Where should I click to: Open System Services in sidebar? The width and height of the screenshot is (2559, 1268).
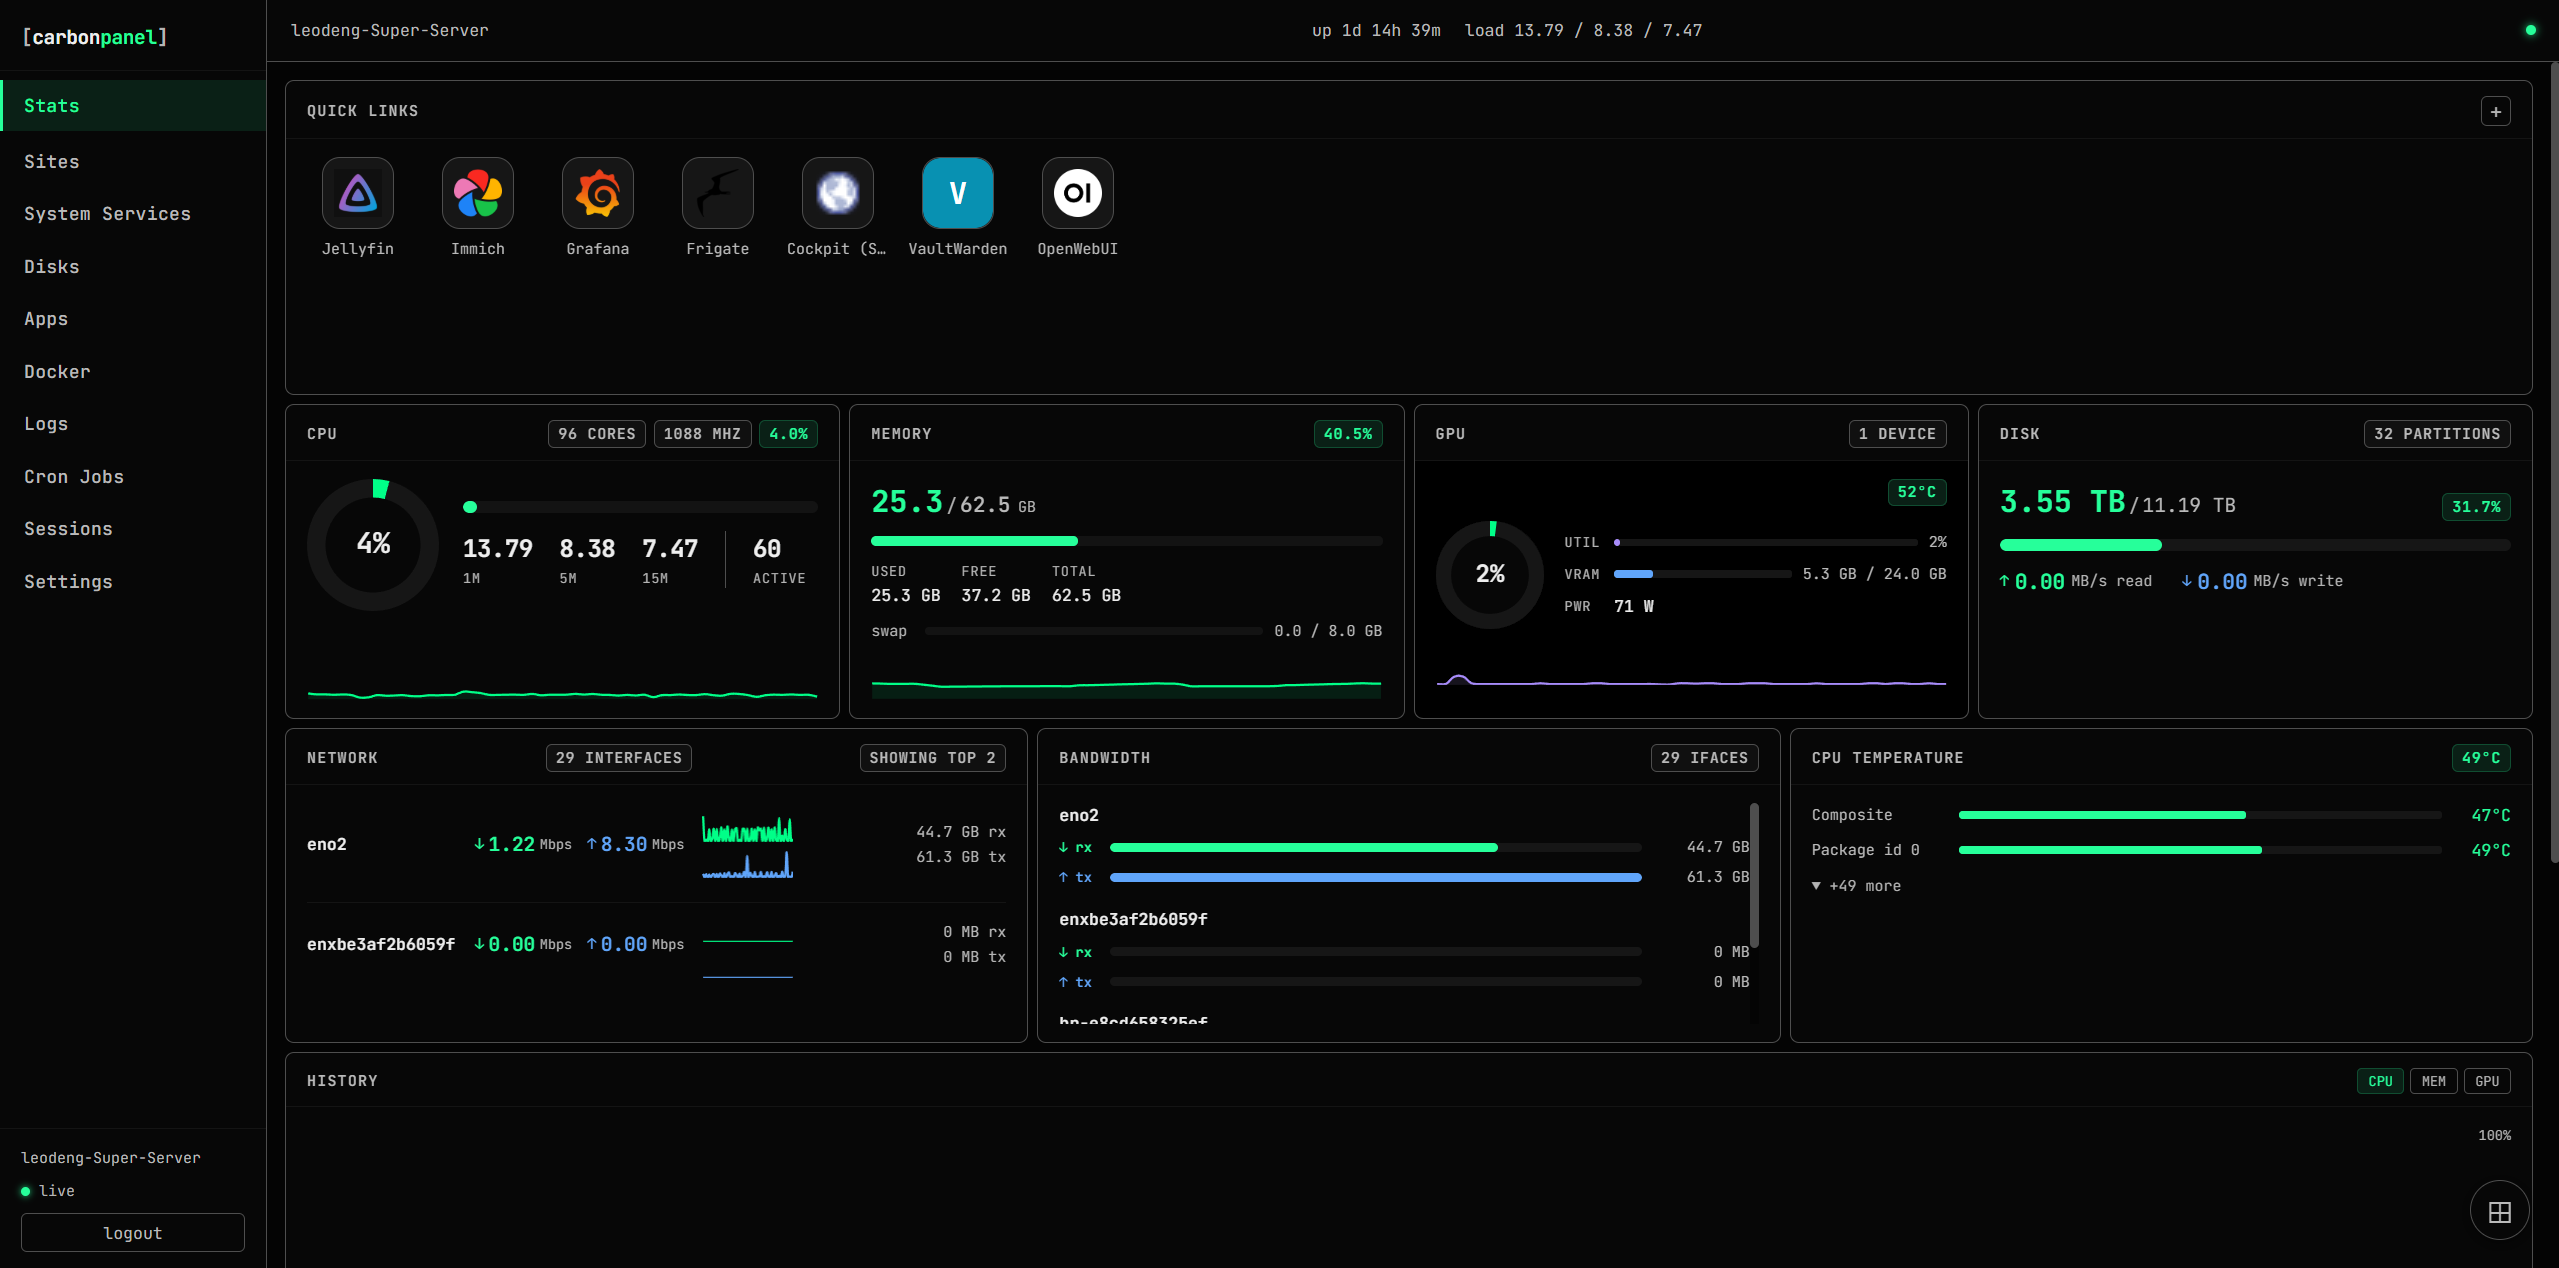(133, 214)
